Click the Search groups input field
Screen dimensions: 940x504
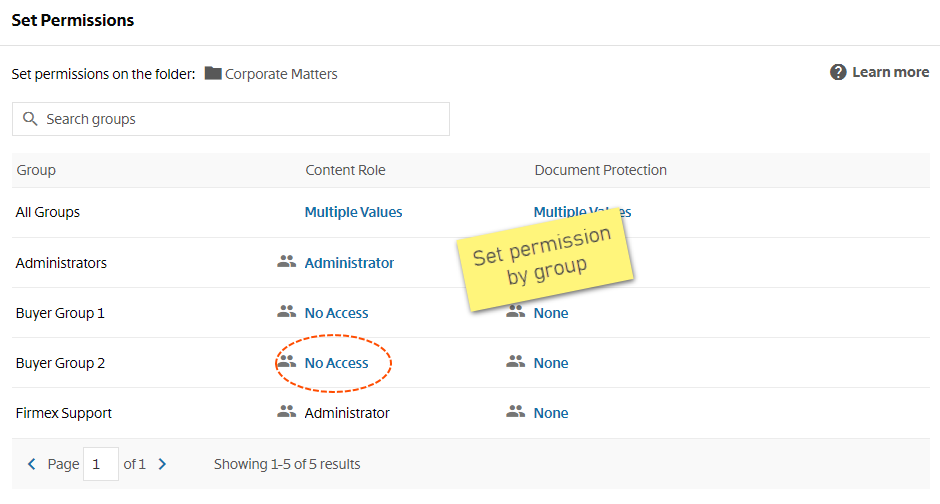coord(231,119)
